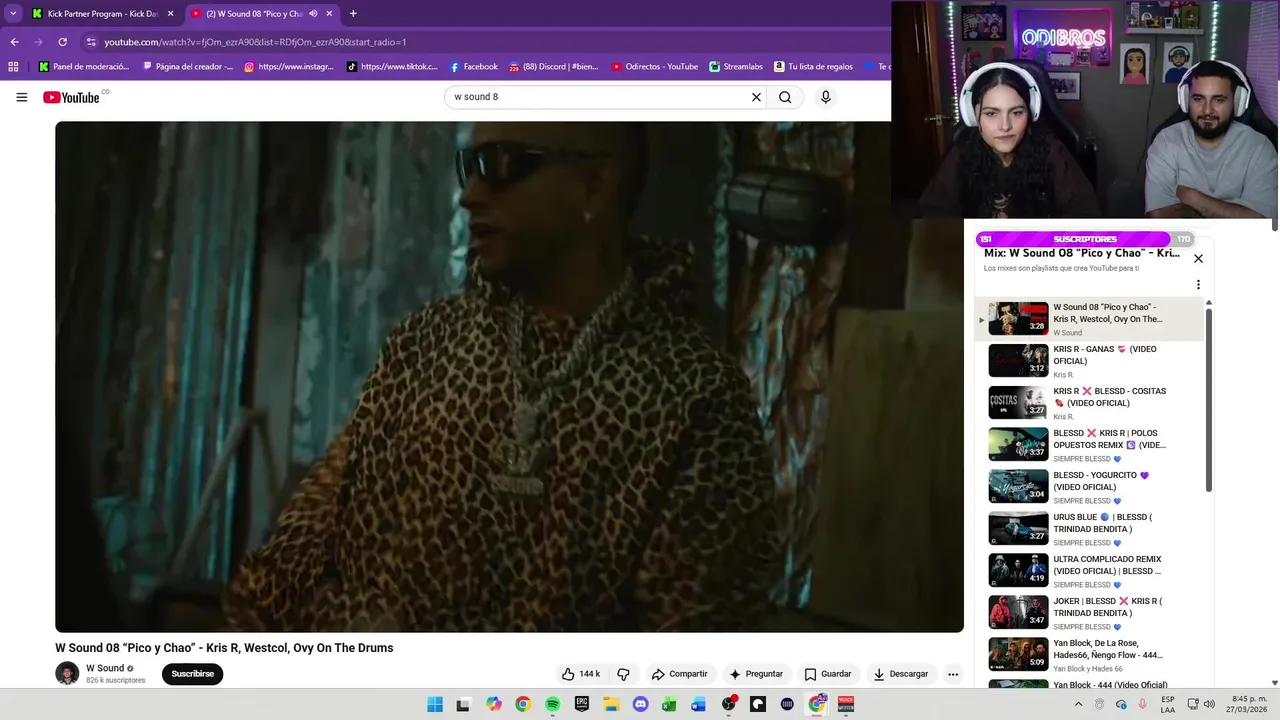Image resolution: width=1280 pixels, height=720 pixels.
Task: Open the YouTube guide hamburger menu
Action: 21,97
